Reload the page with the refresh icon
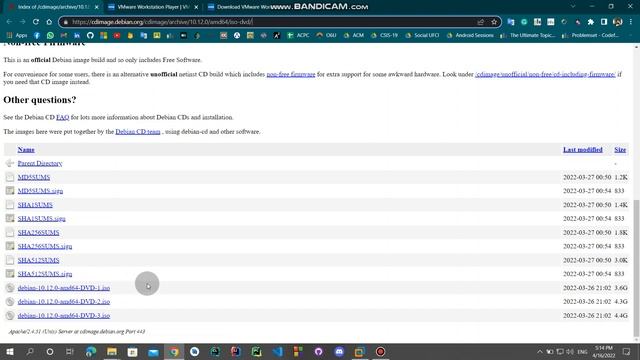Viewport: 640px width, 360px height. coord(36,22)
